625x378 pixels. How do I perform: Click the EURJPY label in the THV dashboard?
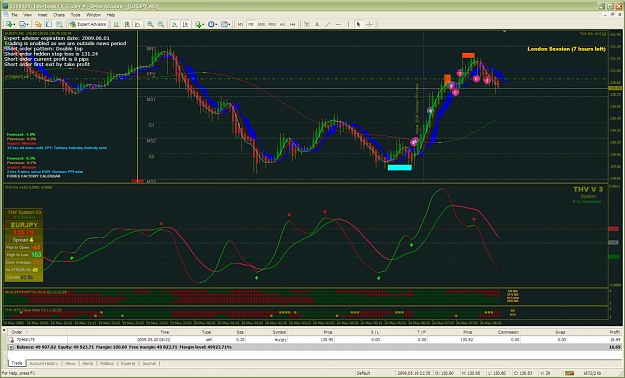(x=24, y=225)
